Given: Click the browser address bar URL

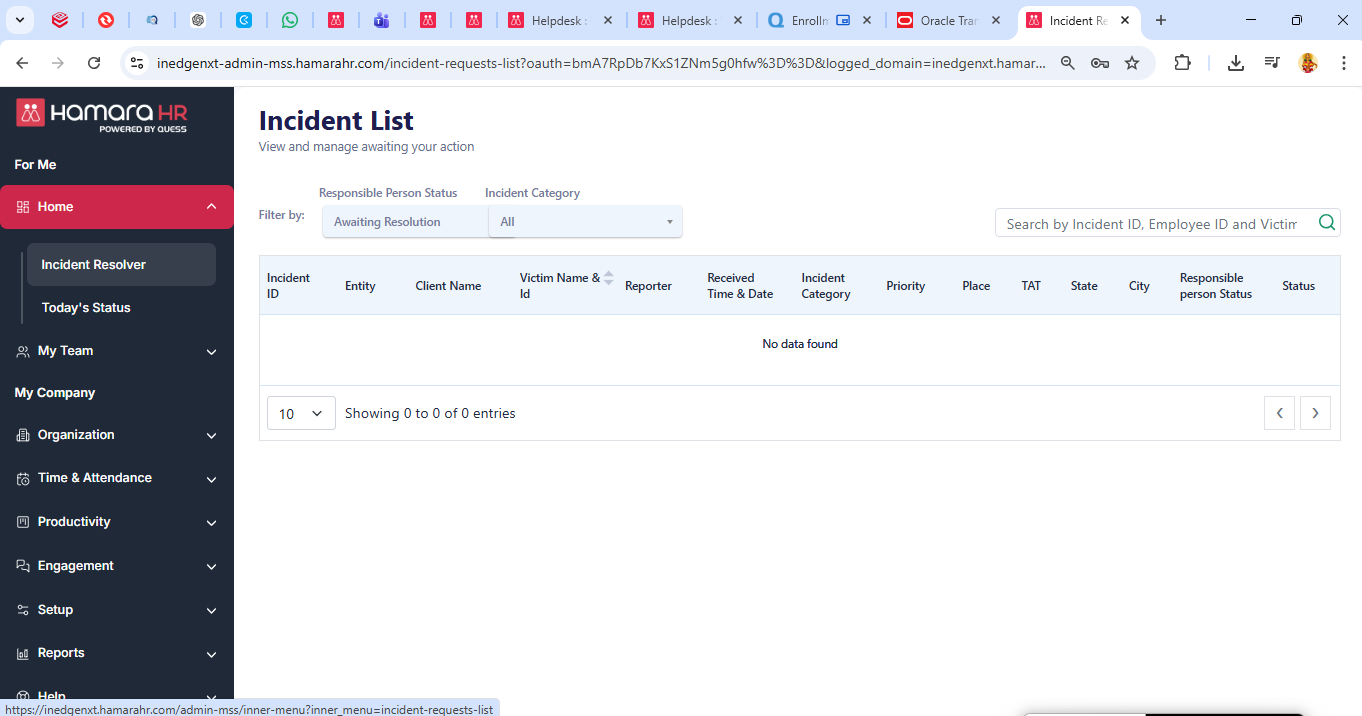Looking at the screenshot, I should pos(602,63).
